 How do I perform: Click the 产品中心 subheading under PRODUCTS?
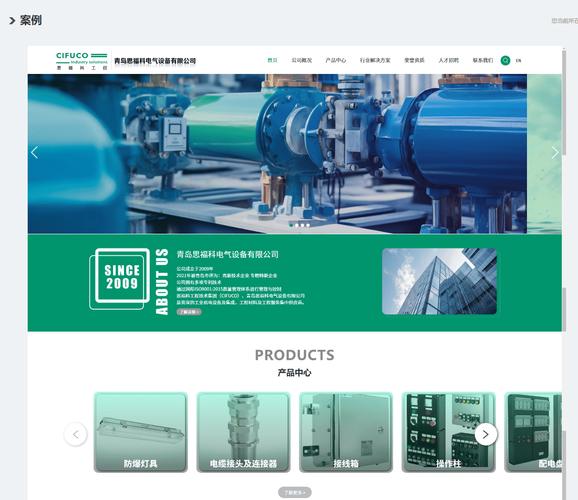295,373
